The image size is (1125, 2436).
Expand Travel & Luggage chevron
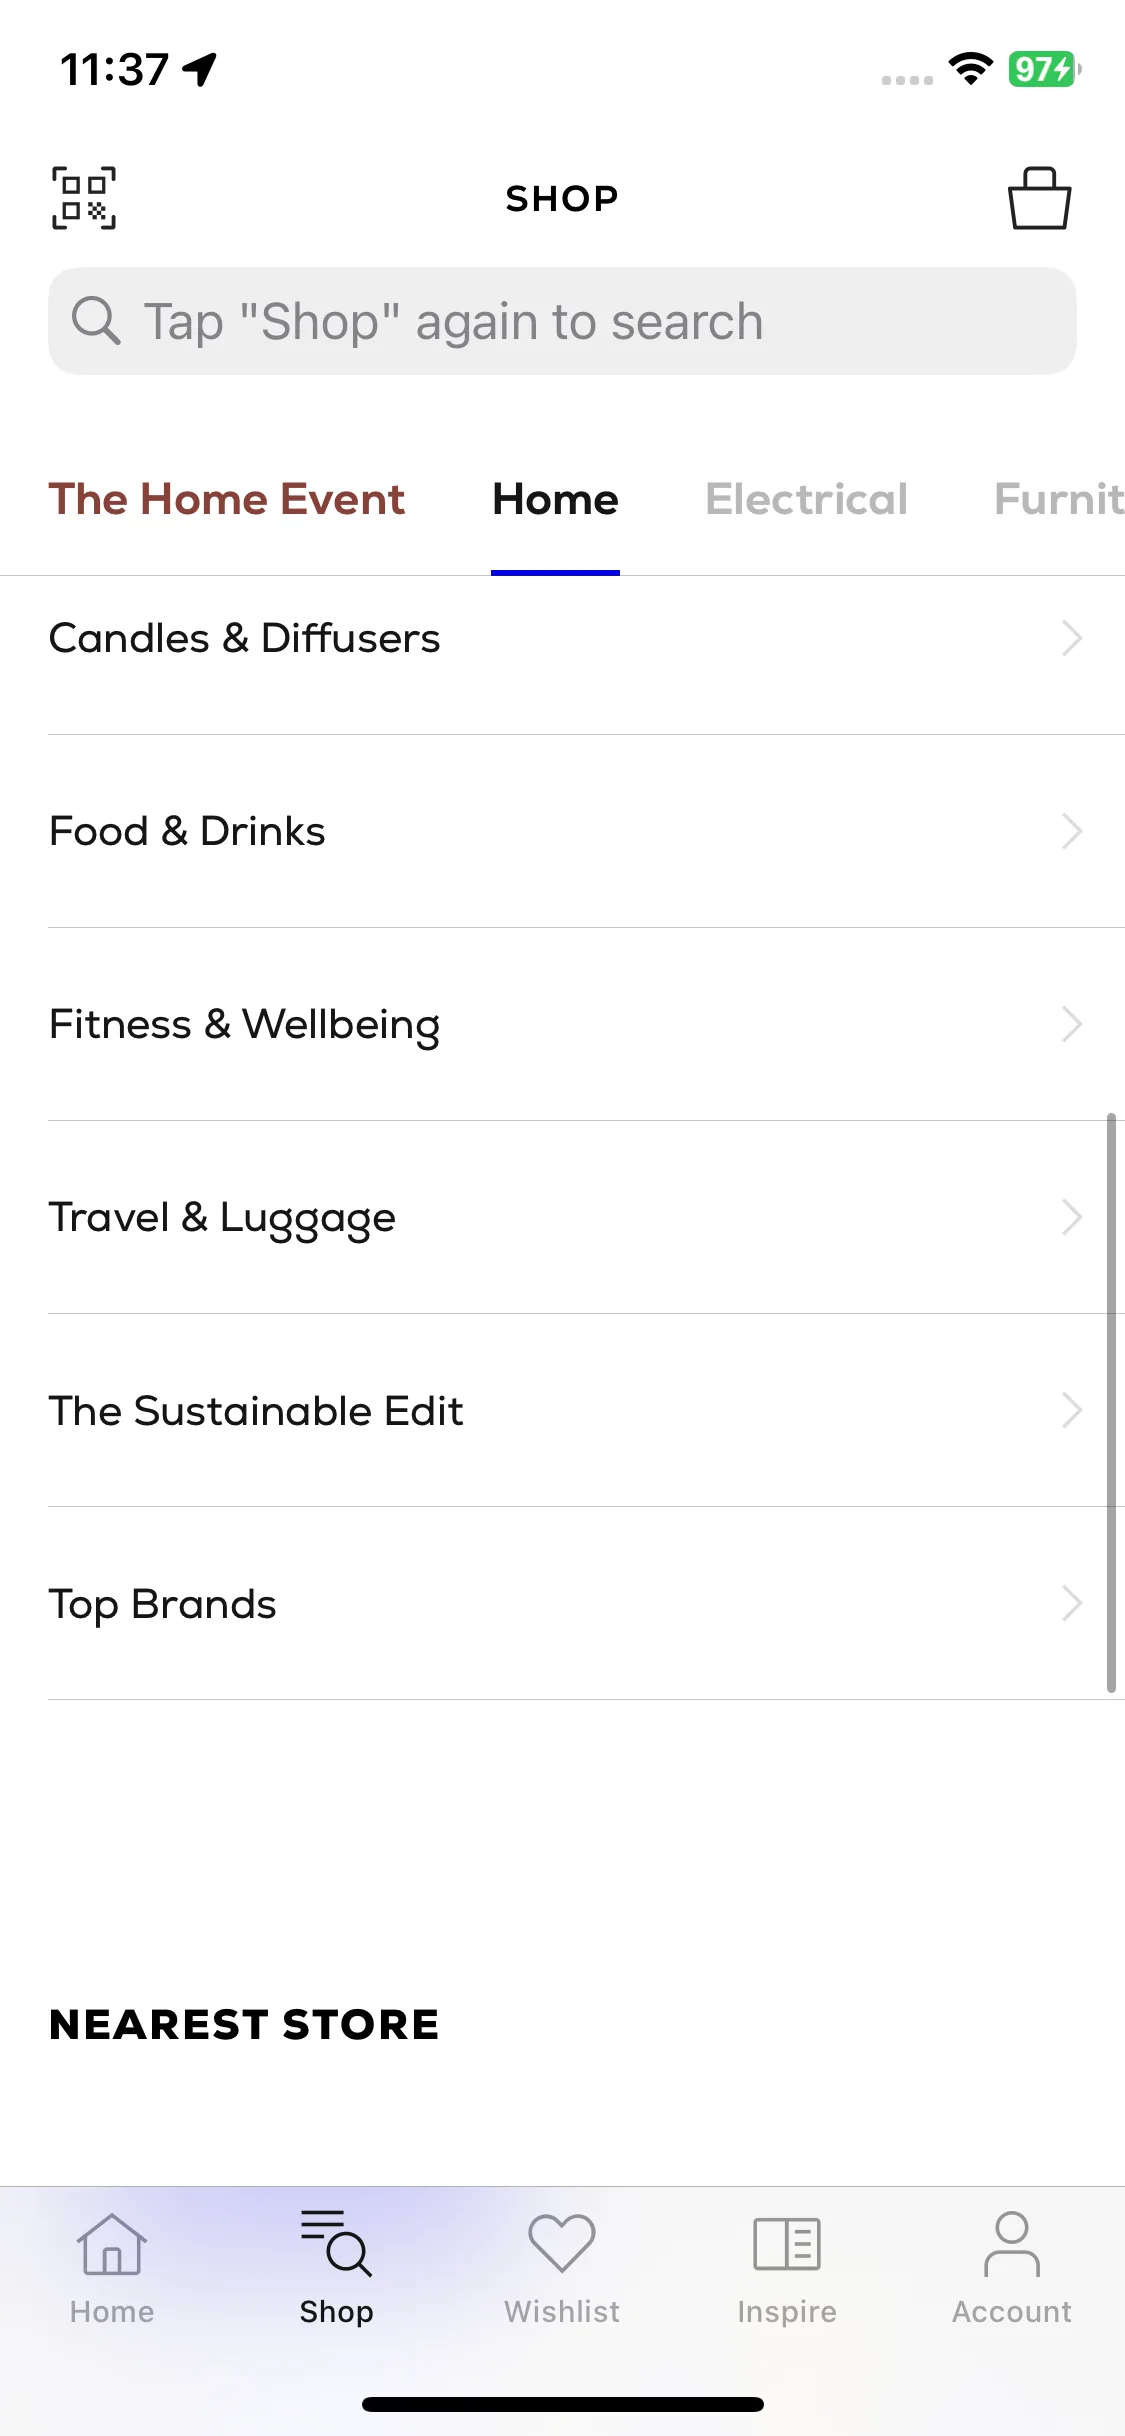(x=1072, y=1217)
